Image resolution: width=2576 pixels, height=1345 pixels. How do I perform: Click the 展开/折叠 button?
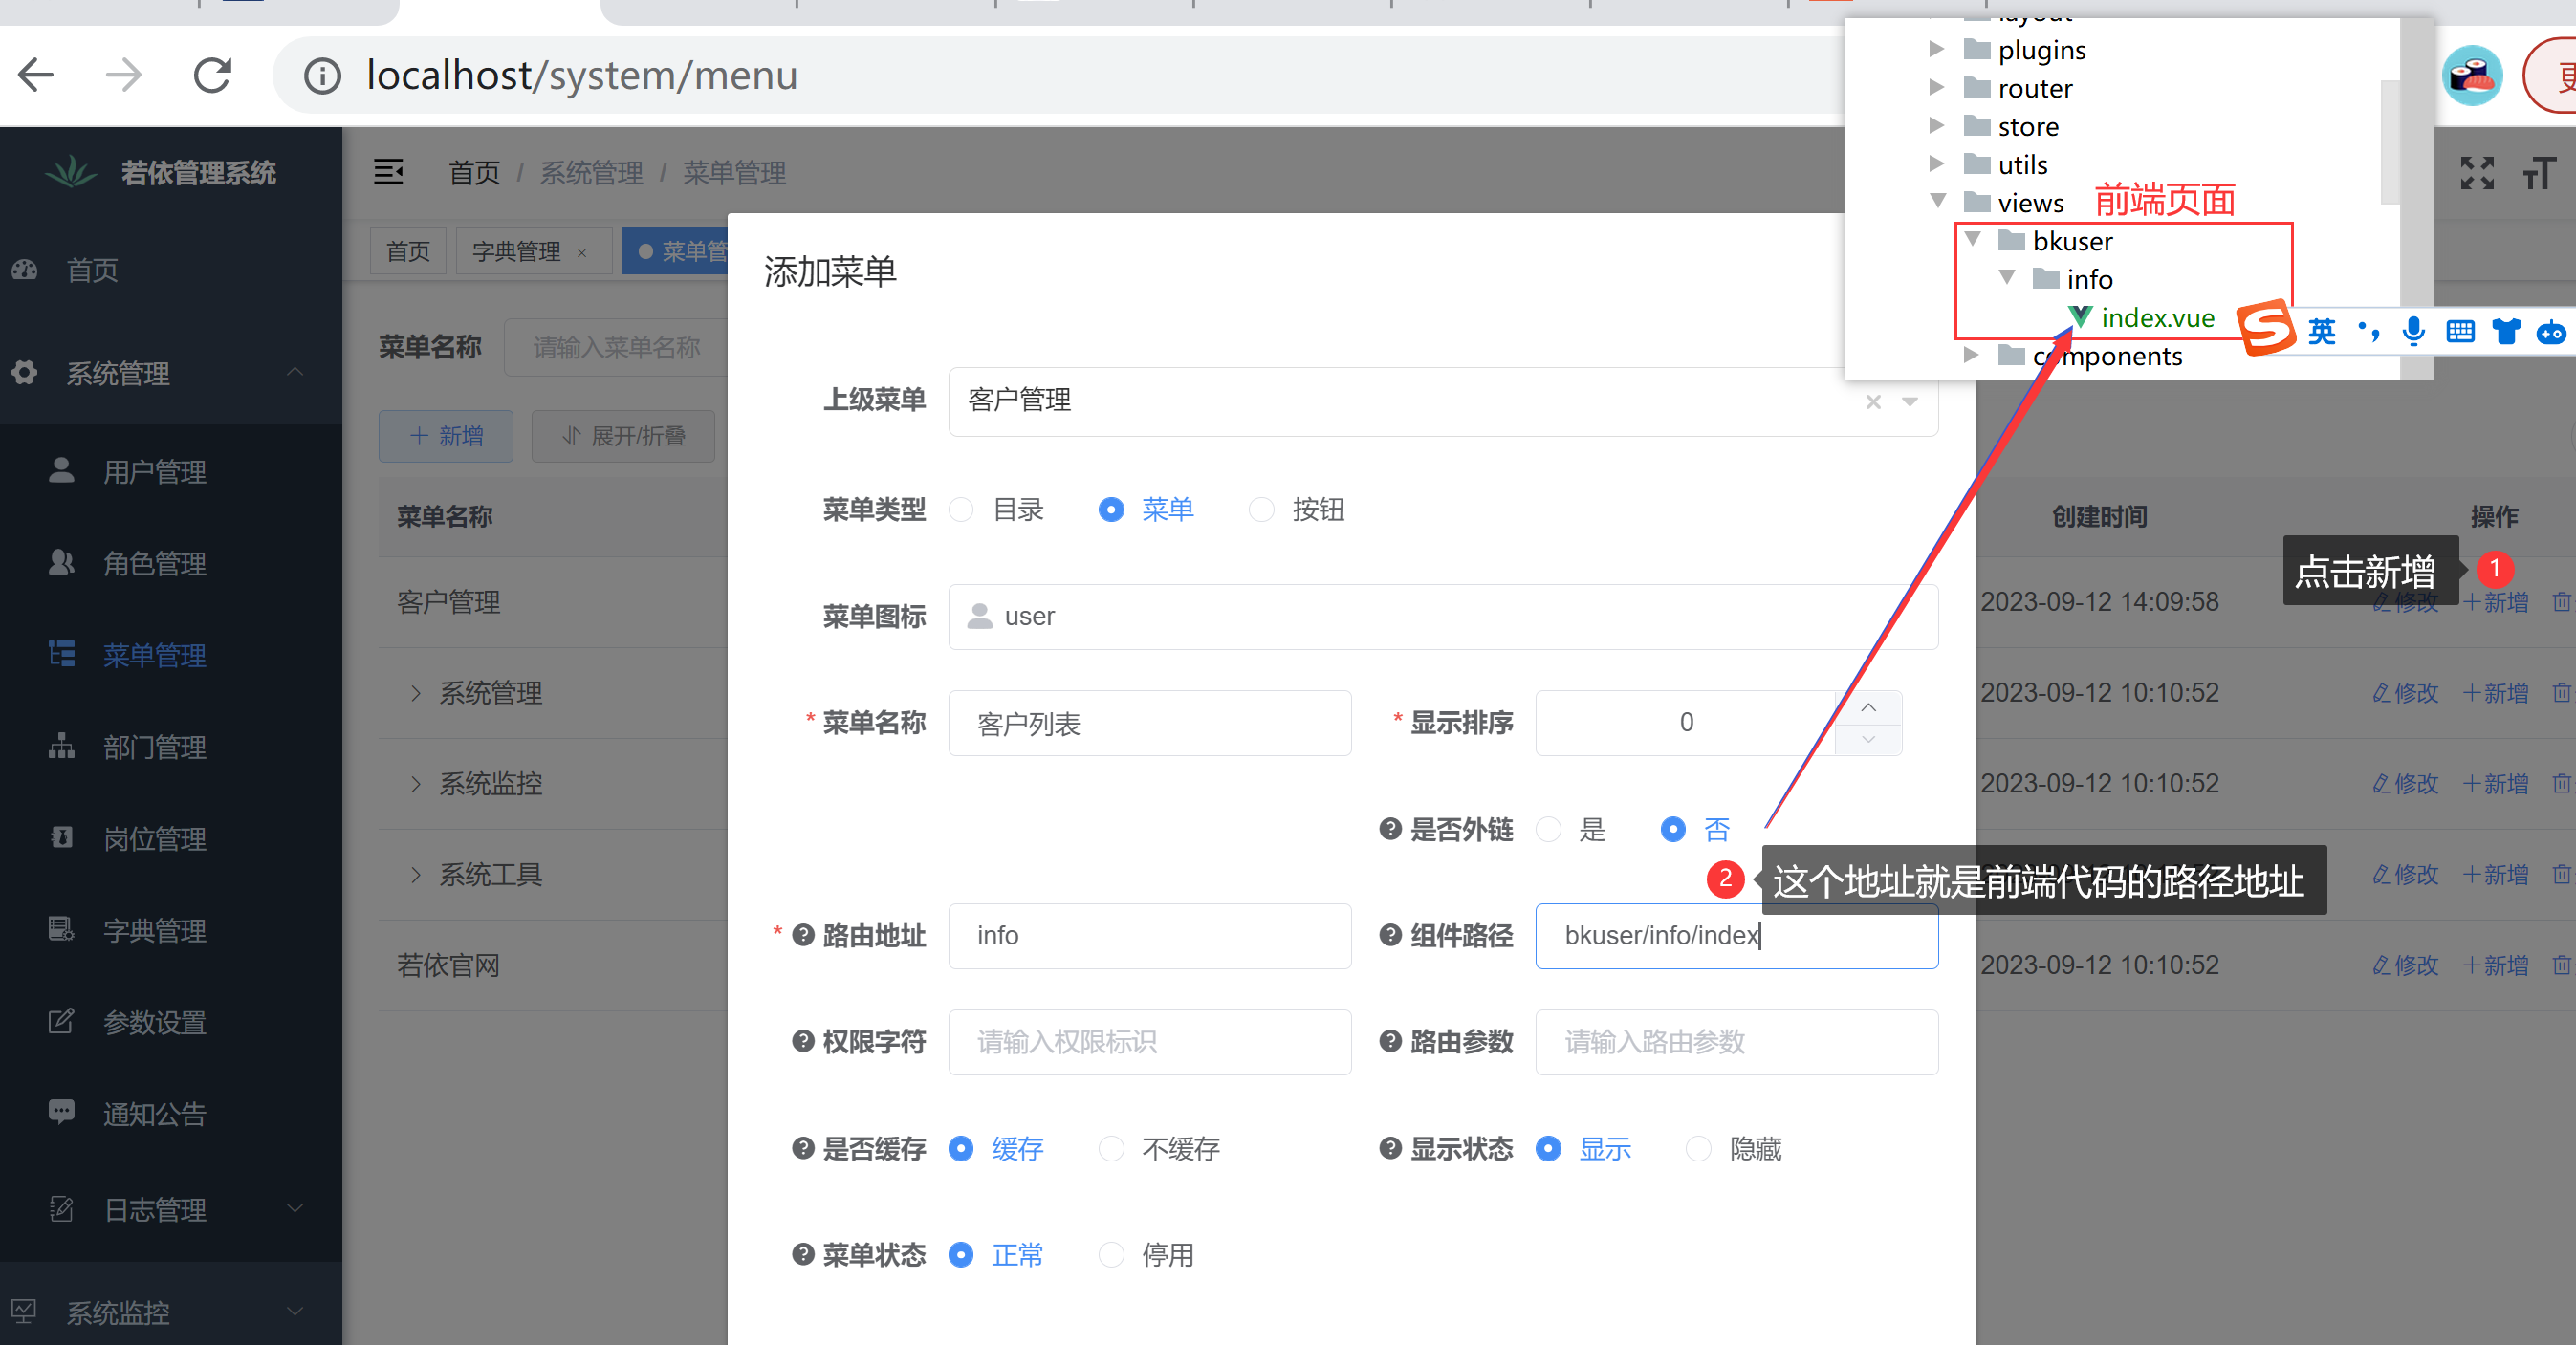[623, 436]
